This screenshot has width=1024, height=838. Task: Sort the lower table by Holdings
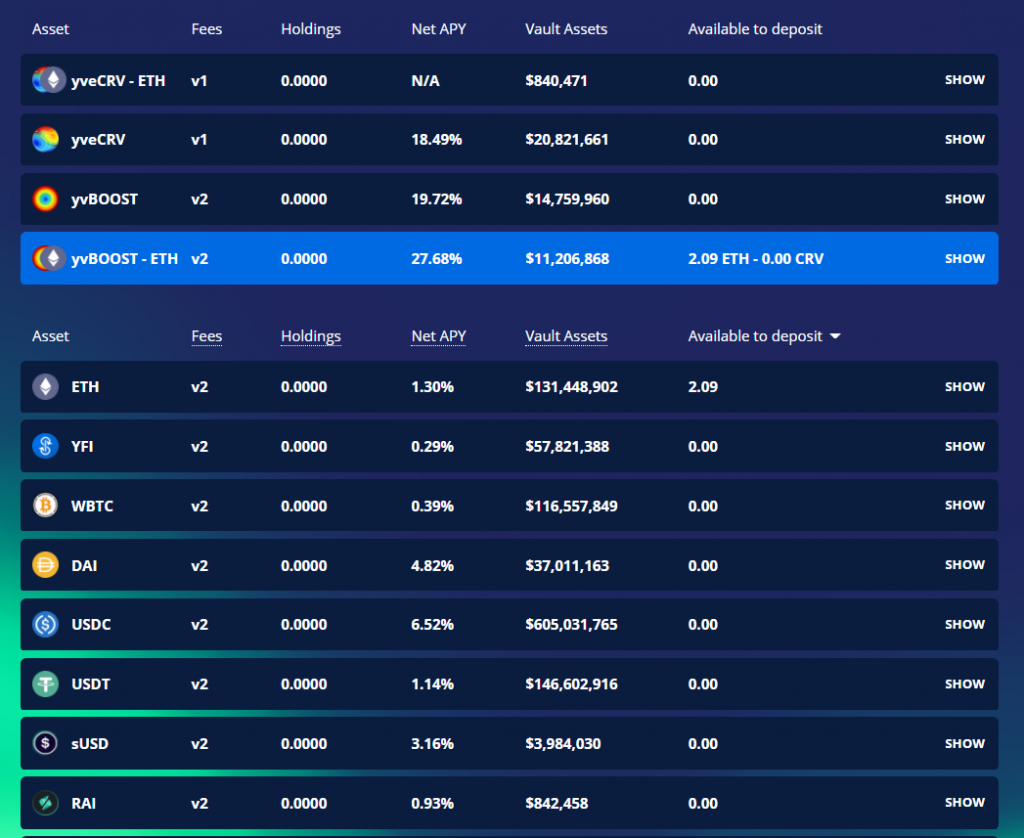[311, 336]
